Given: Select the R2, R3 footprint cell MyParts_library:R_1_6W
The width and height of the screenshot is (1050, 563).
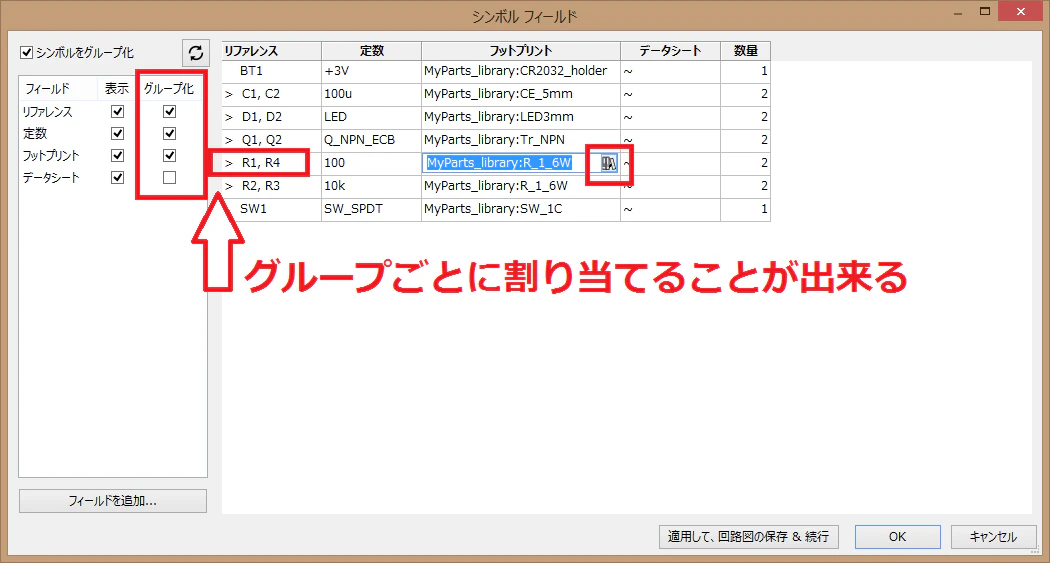Looking at the screenshot, I should coord(521,185).
